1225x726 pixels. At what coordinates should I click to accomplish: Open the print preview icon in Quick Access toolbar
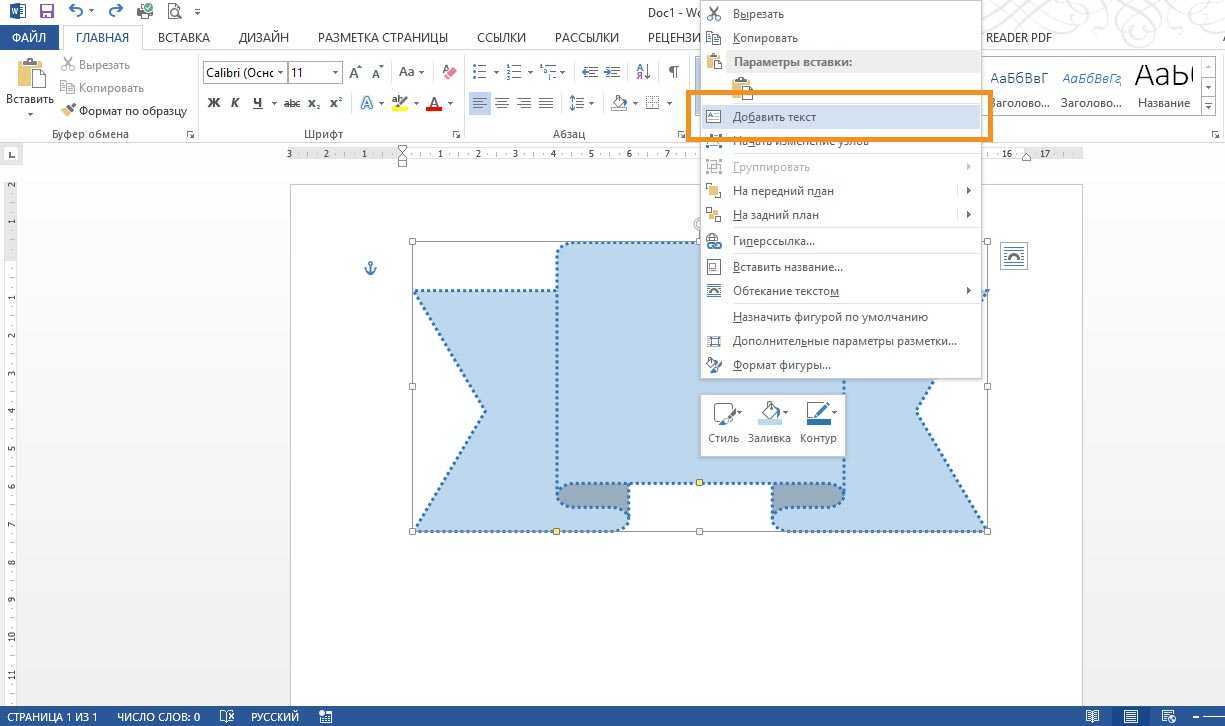click(174, 12)
